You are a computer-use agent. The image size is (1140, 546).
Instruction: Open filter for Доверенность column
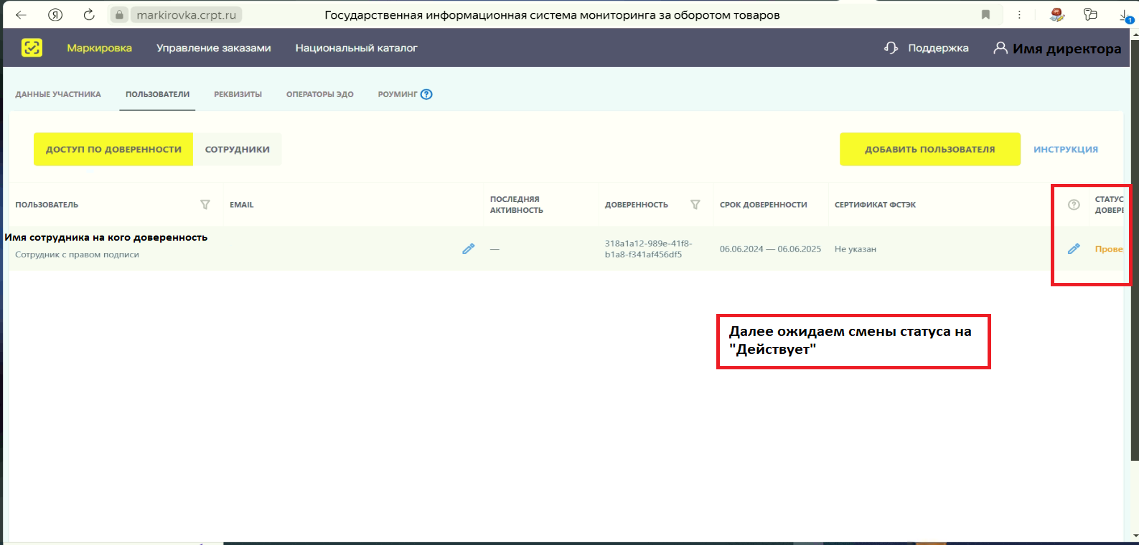tap(695, 205)
